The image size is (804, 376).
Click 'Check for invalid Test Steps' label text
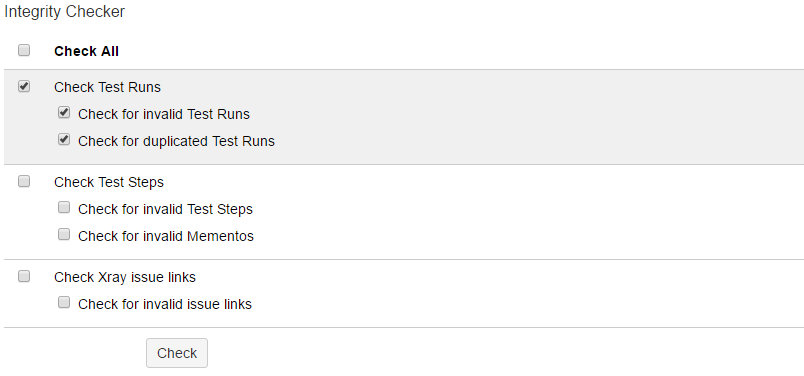[166, 209]
